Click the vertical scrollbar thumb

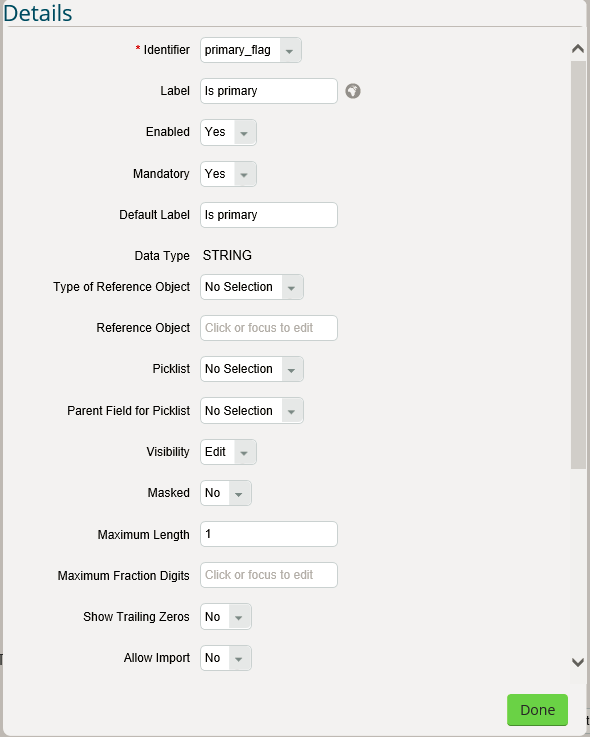578,265
